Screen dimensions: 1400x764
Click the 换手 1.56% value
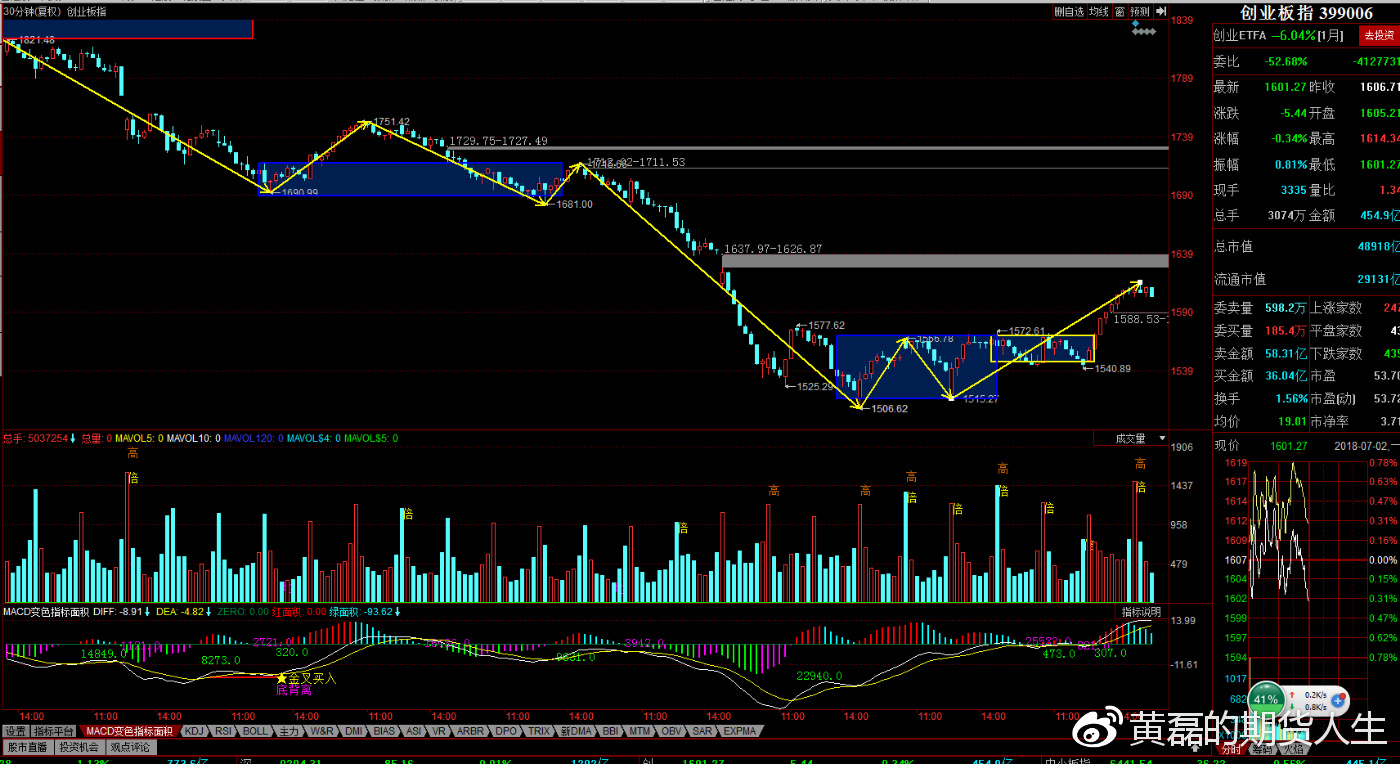[1291, 398]
